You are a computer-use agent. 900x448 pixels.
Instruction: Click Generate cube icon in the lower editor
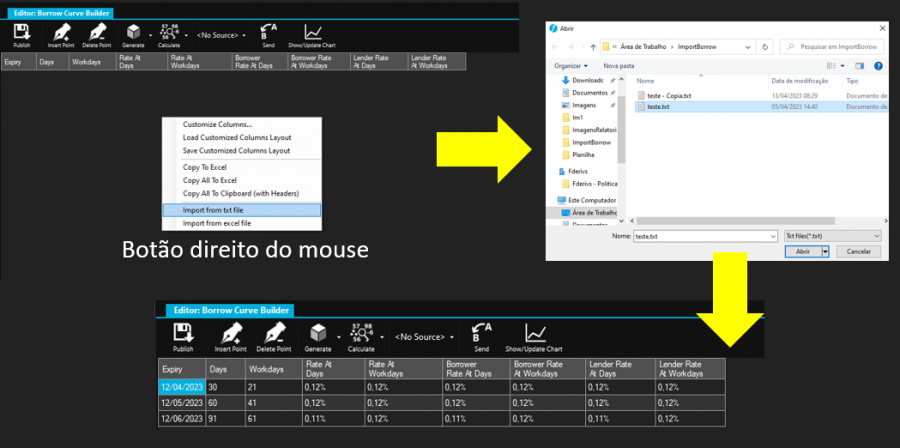coord(319,333)
